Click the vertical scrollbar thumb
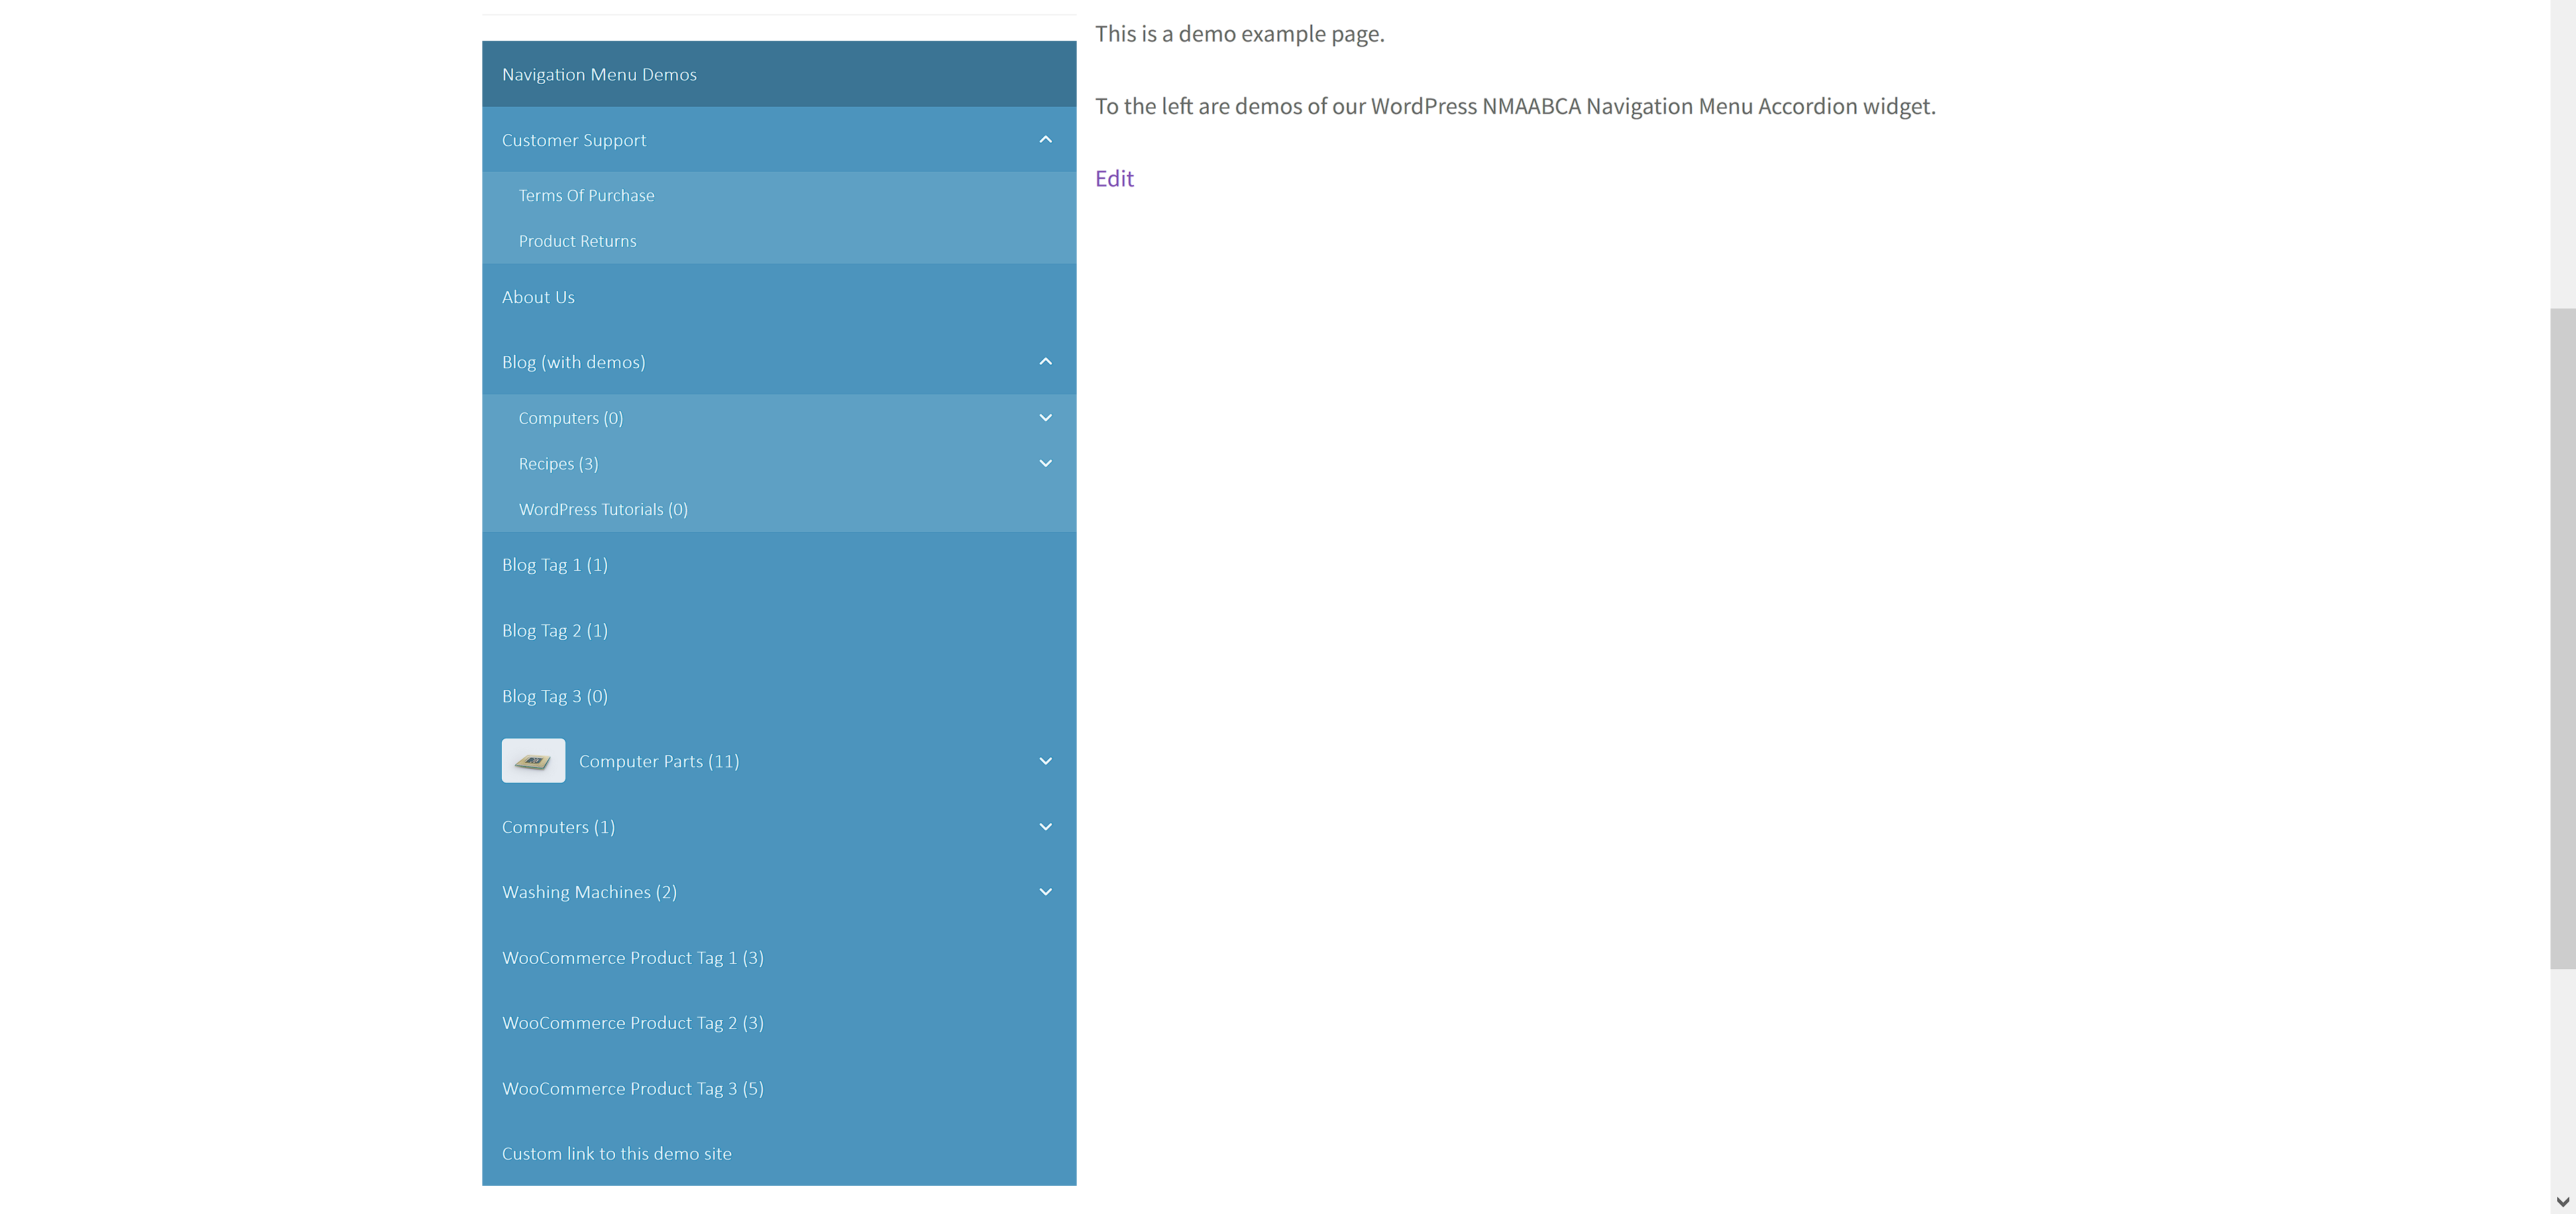 pyautogui.click(x=2562, y=640)
